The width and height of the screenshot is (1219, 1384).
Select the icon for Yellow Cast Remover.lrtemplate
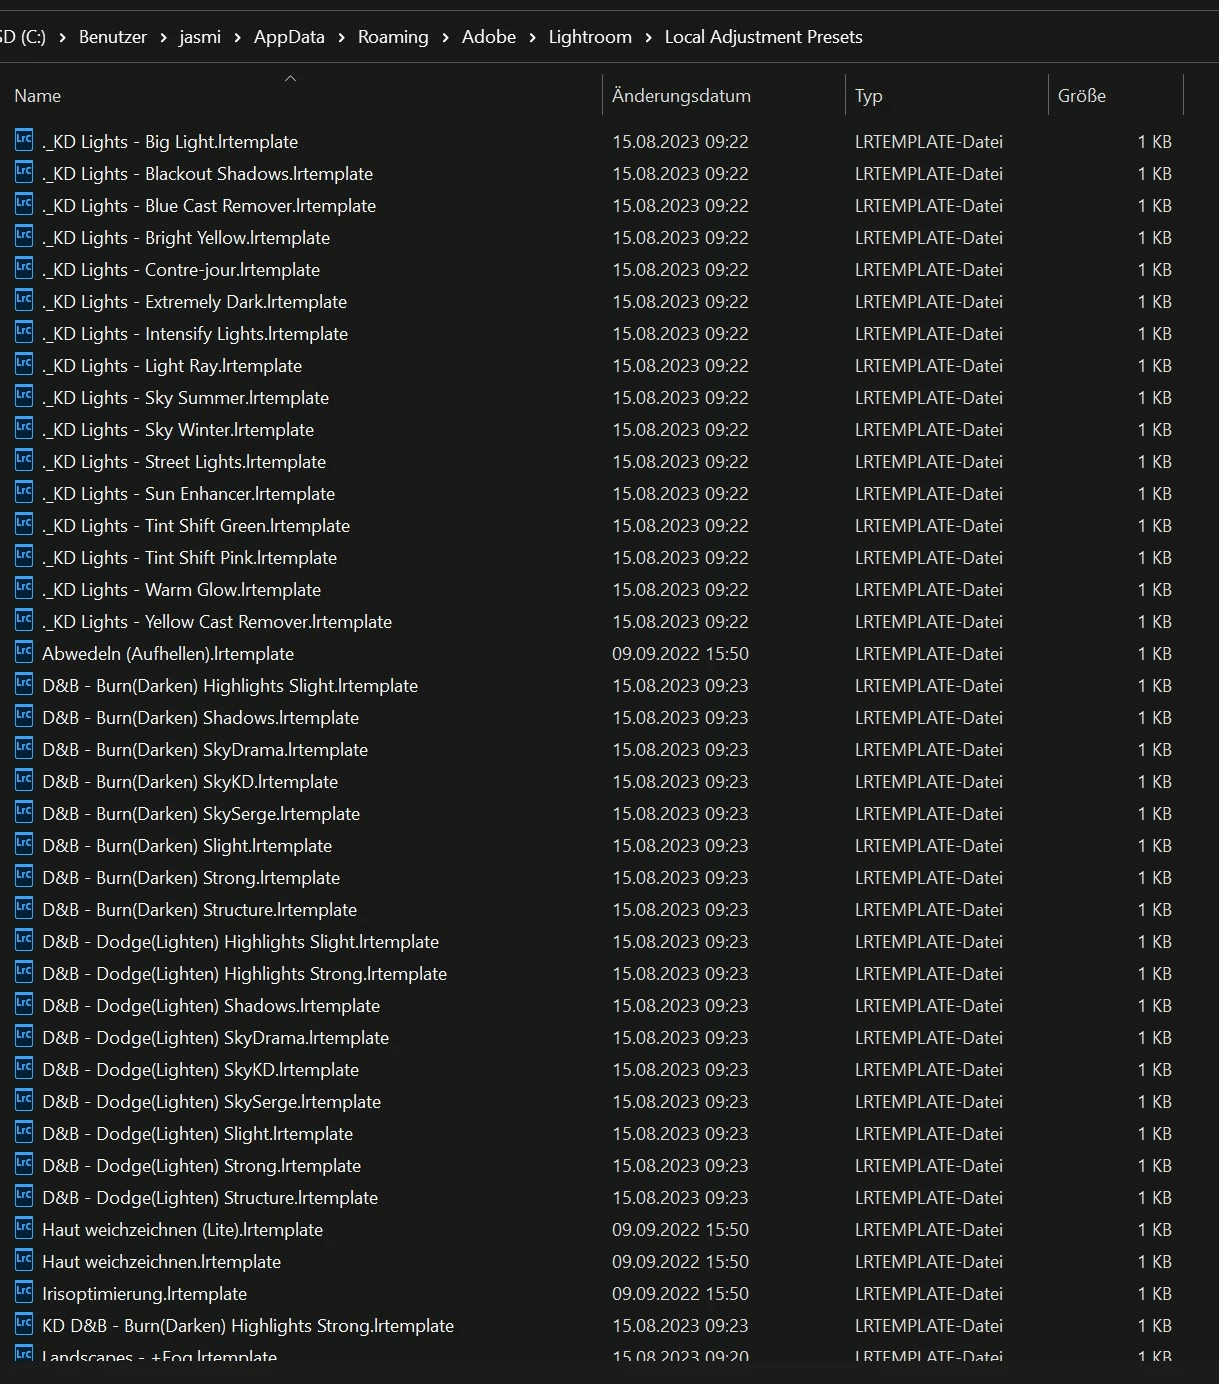coord(24,620)
